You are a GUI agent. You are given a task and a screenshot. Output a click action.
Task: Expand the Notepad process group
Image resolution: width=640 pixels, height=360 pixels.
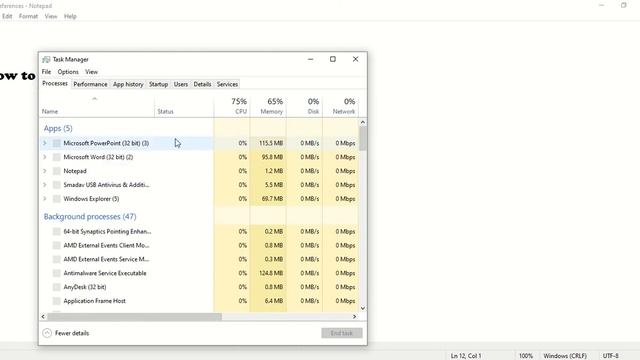(x=45, y=171)
